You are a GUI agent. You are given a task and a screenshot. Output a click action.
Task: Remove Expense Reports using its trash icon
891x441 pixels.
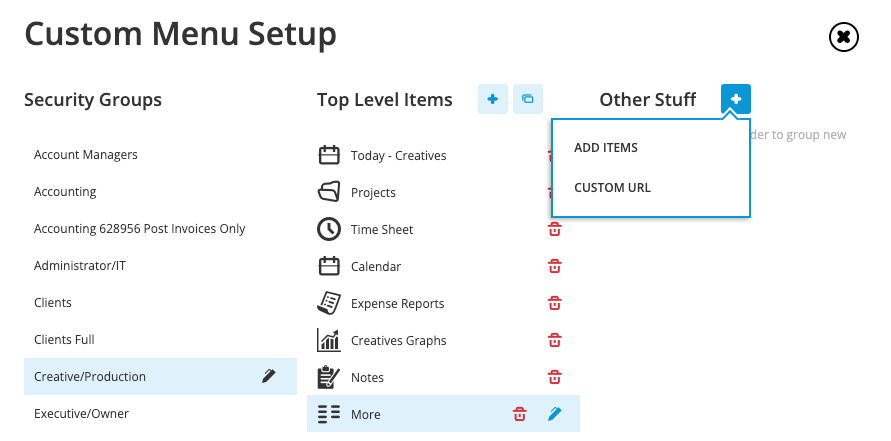(555, 303)
